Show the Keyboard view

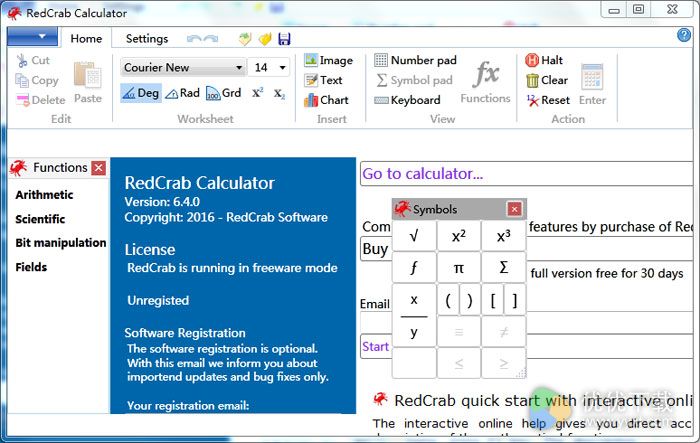tap(408, 100)
